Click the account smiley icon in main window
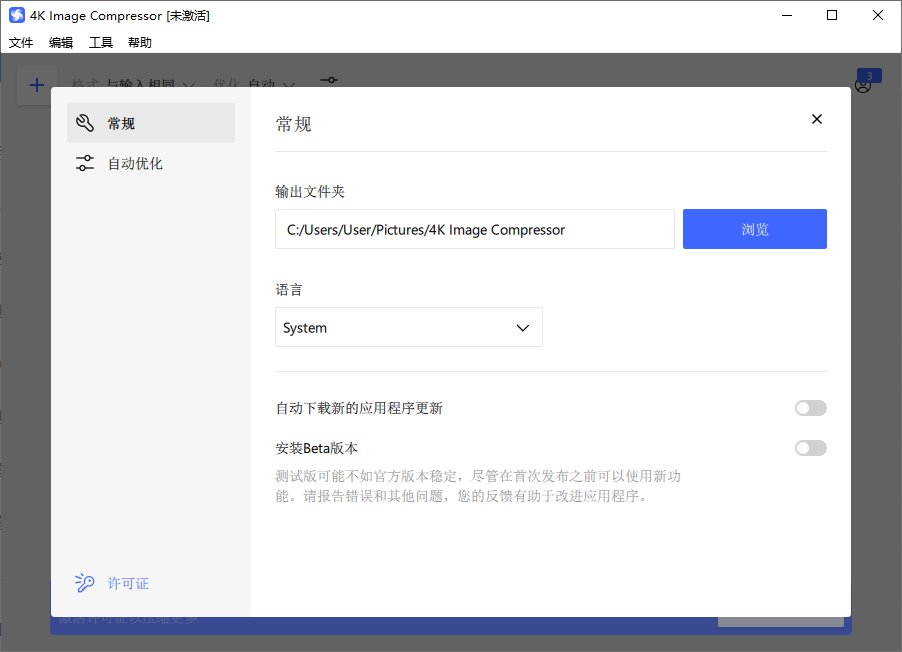Viewport: 902px width, 652px height. click(862, 86)
